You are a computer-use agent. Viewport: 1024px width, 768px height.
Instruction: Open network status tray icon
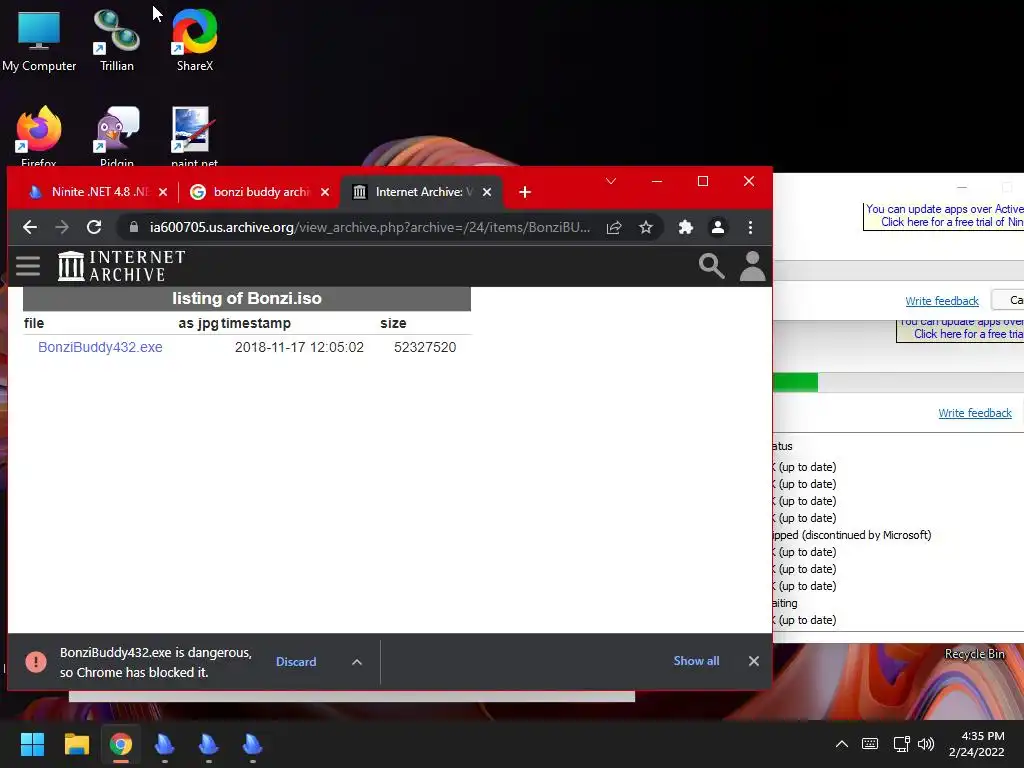pyautogui.click(x=901, y=744)
